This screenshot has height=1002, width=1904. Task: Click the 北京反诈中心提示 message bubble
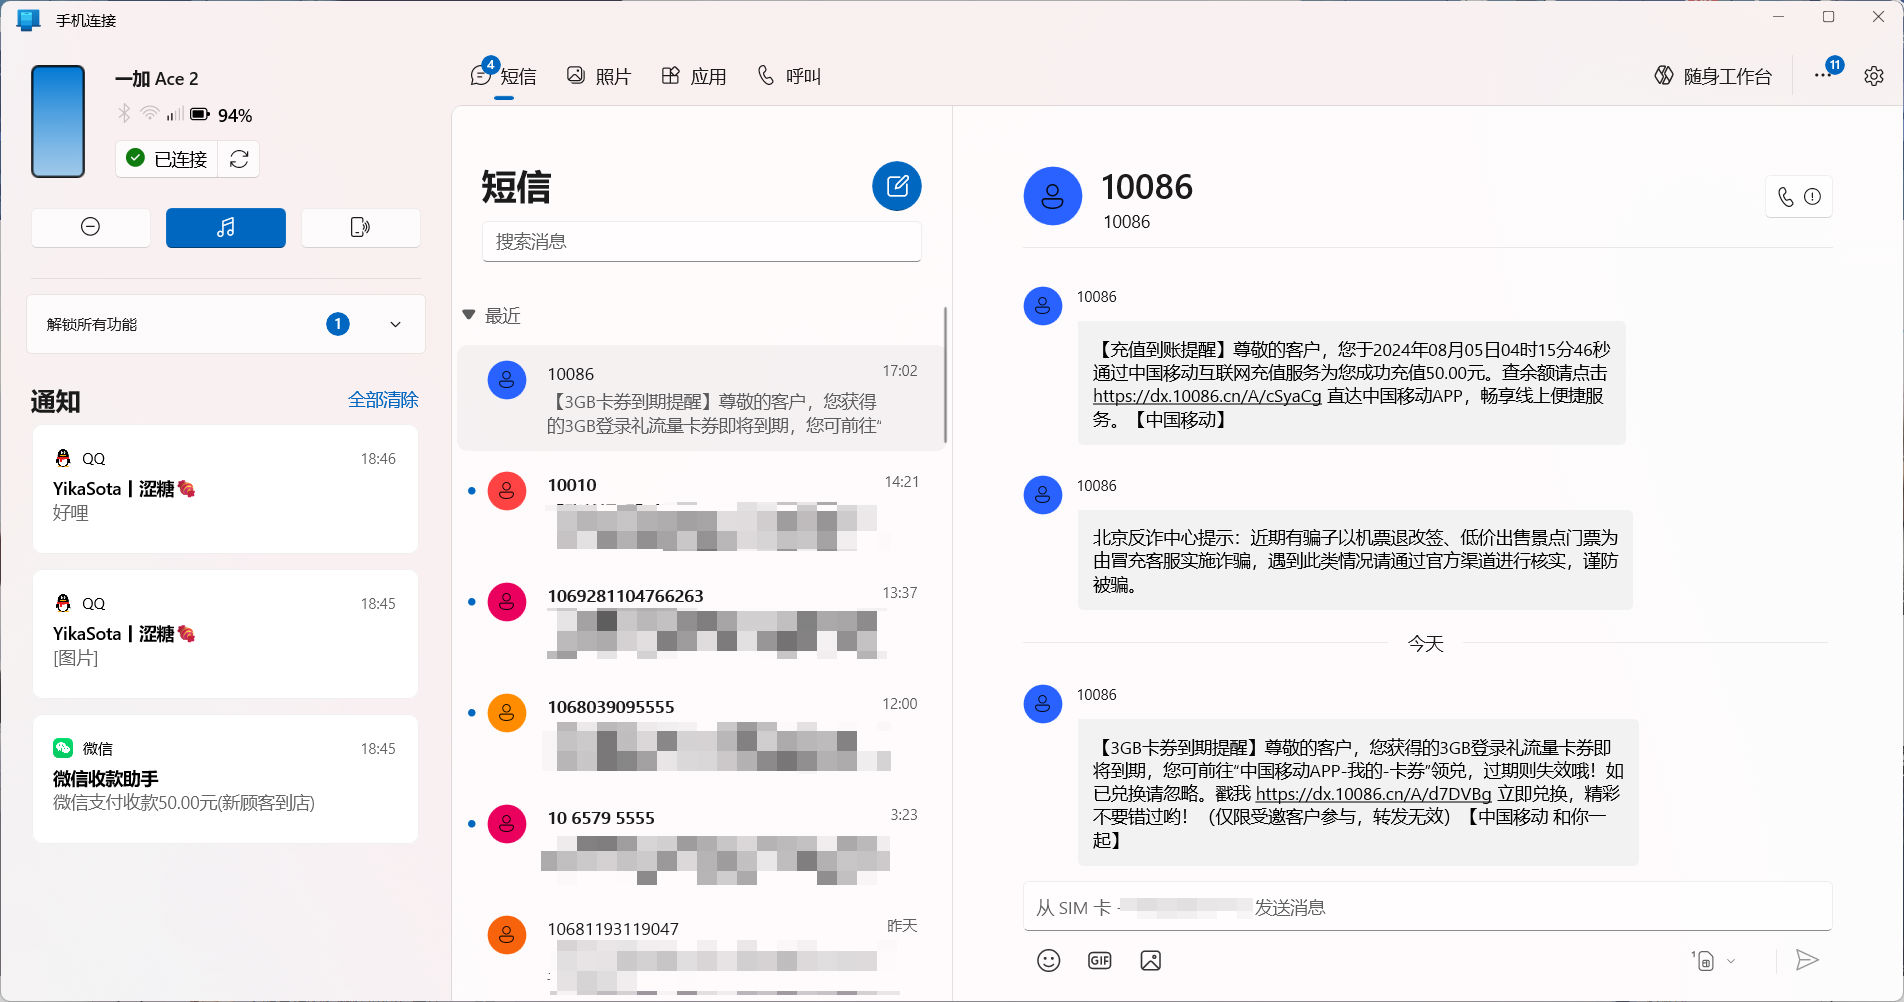[1355, 560]
